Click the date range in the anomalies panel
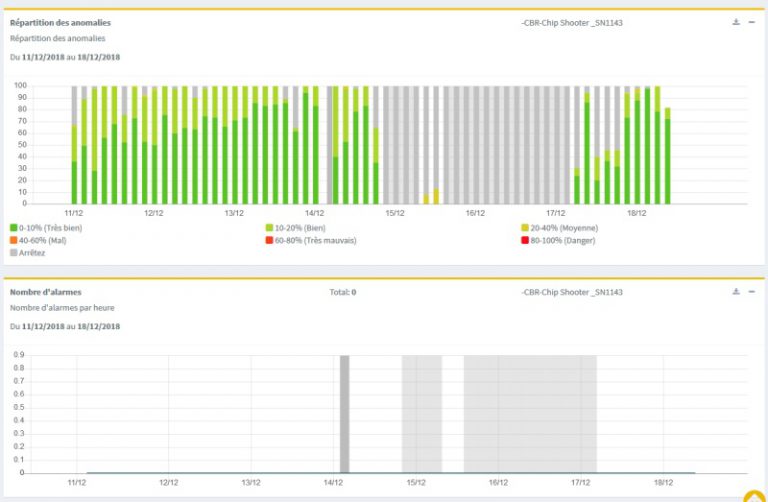The width and height of the screenshot is (768, 502). (x=64, y=57)
